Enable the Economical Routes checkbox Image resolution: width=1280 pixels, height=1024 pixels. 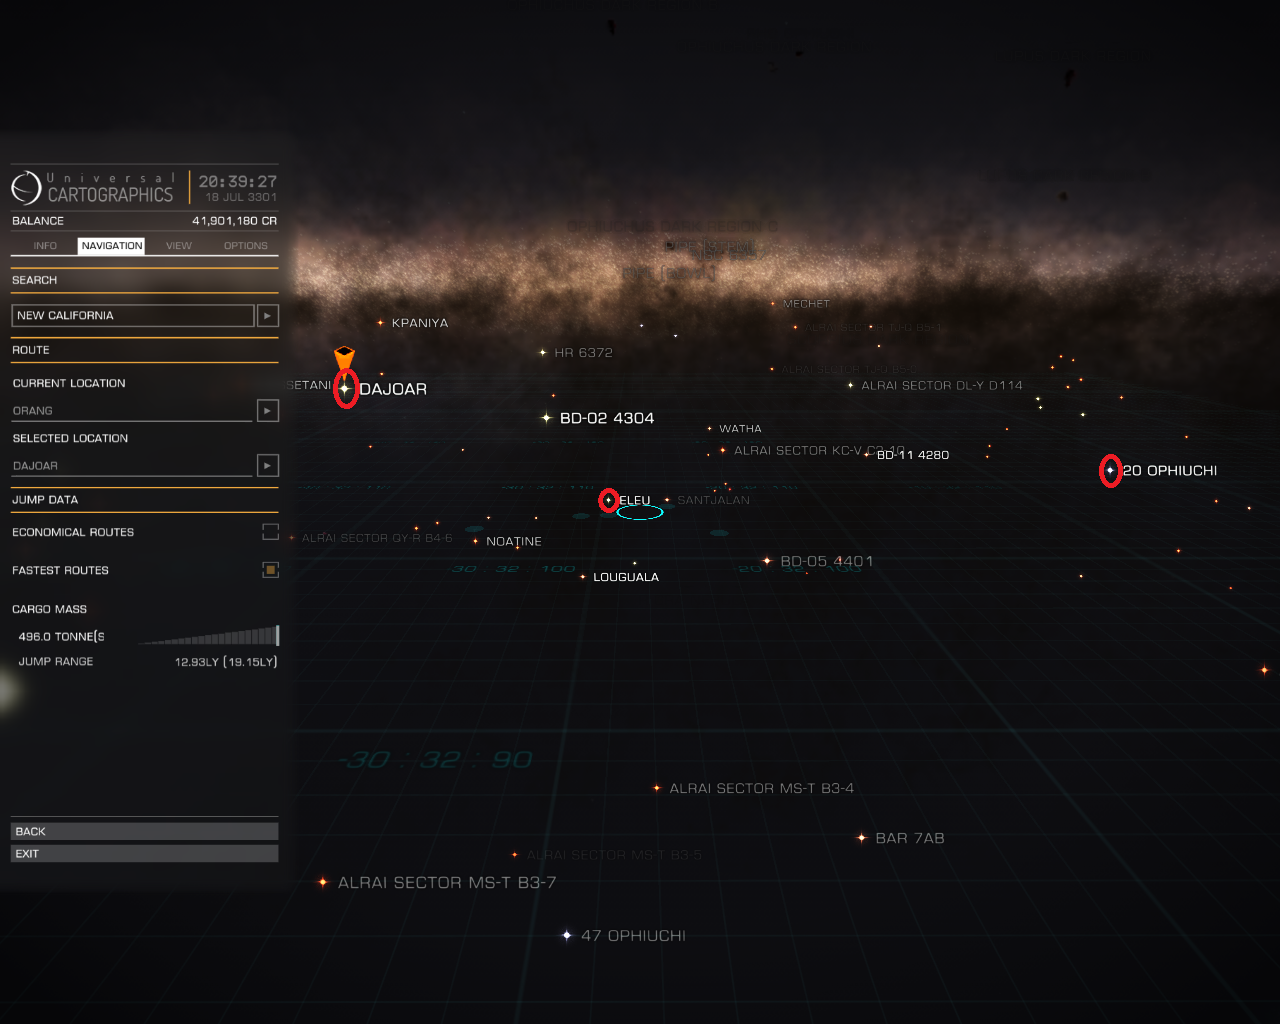coord(270,532)
